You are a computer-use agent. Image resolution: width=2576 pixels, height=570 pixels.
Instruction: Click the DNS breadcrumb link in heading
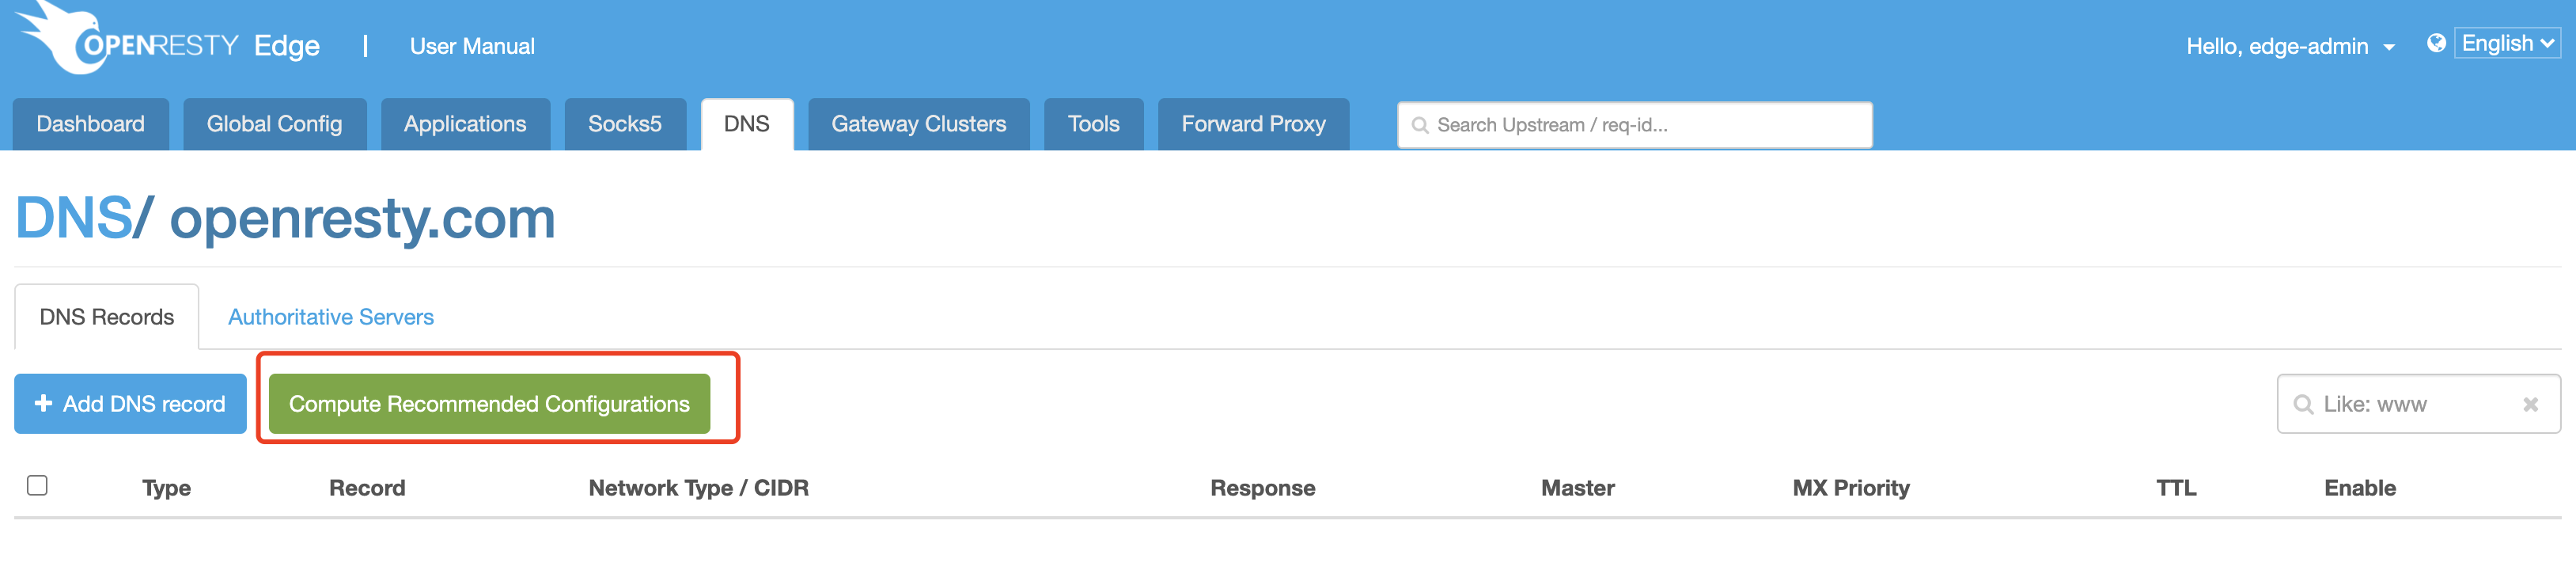(x=74, y=217)
